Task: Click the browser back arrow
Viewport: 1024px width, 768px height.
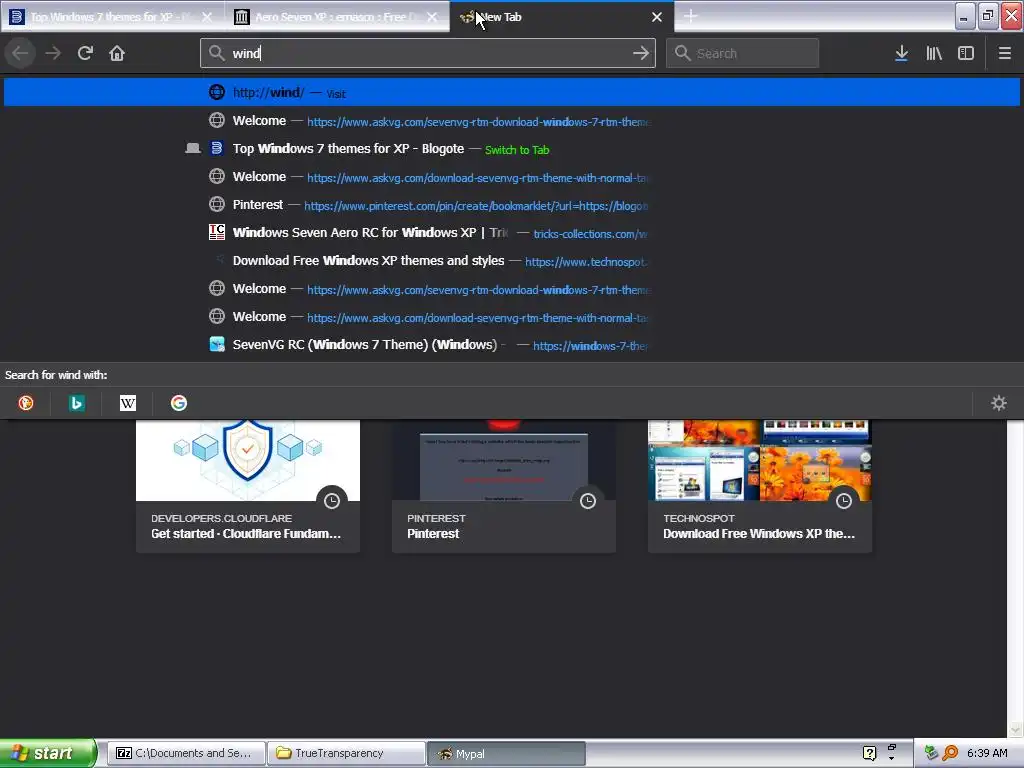Action: point(20,53)
